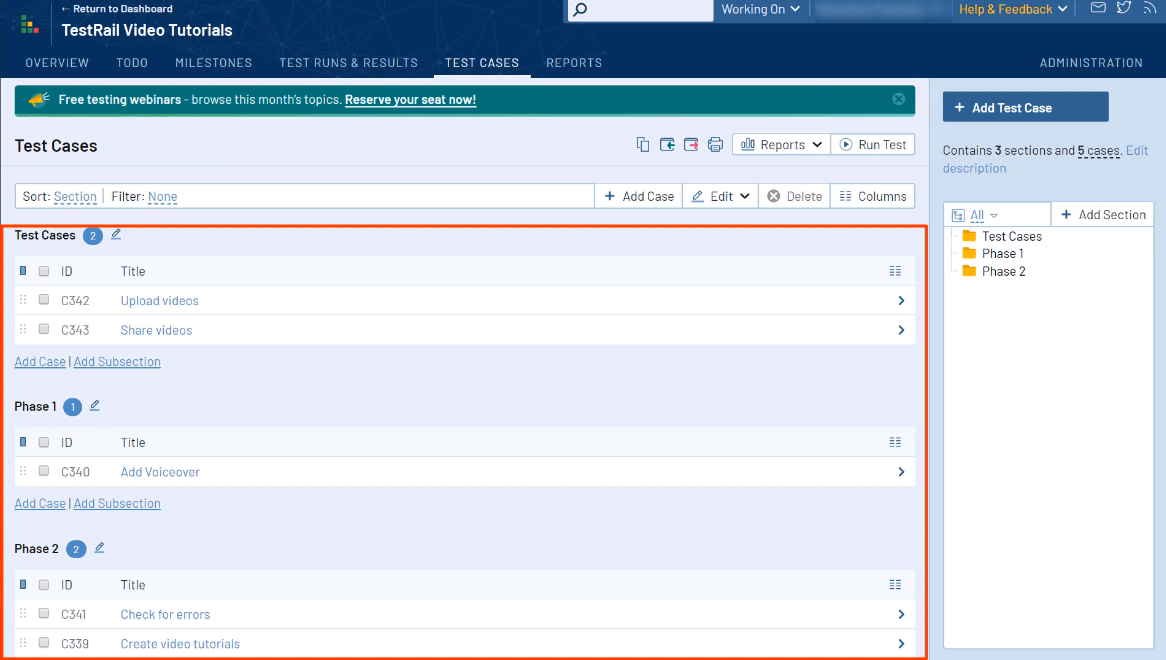Click column settings icon in Phase 1 table
This screenshot has height=660, width=1166.
pos(895,442)
